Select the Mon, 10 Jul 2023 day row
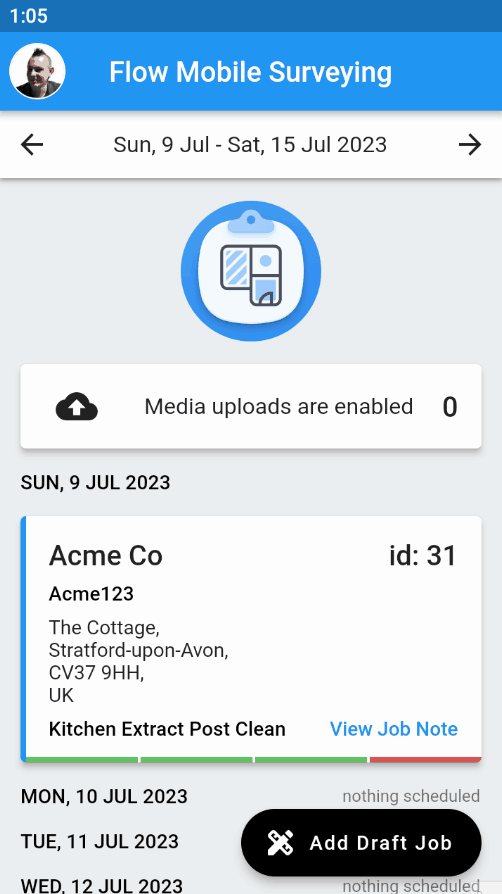Viewport: 502px width, 894px height. 251,796
